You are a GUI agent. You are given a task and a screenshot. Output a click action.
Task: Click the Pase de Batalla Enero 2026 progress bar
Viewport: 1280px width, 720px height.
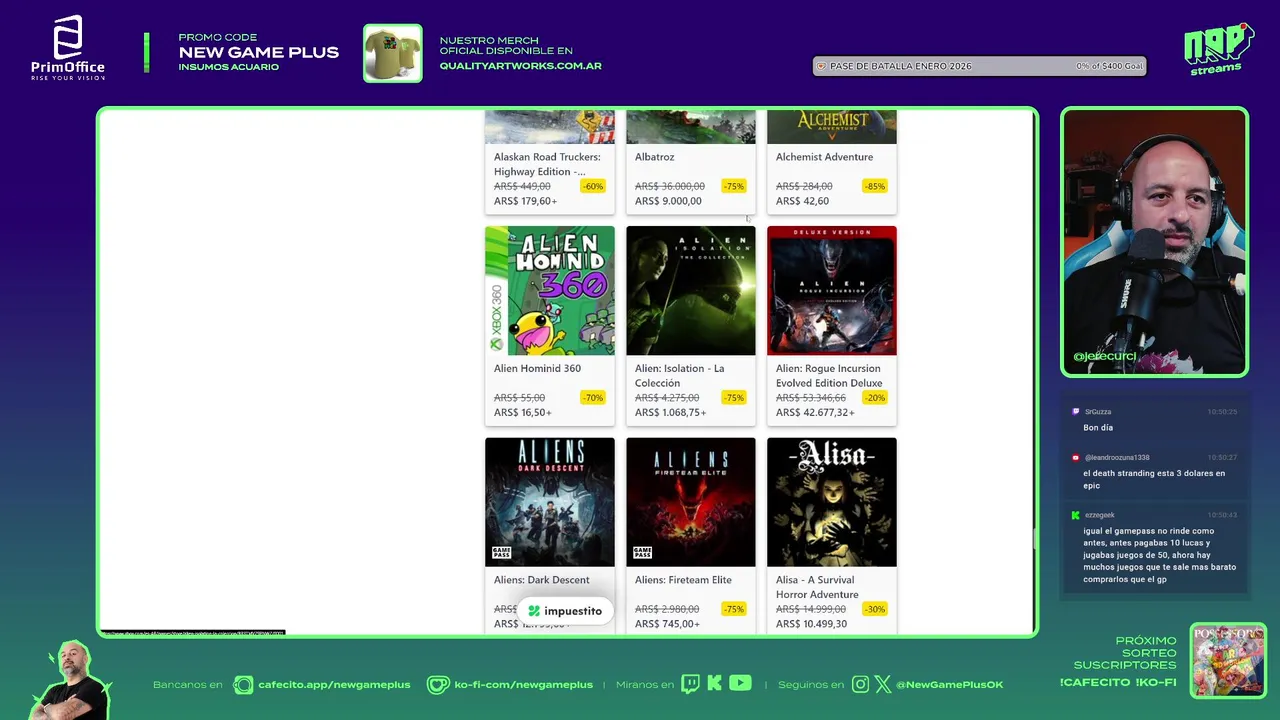979,66
